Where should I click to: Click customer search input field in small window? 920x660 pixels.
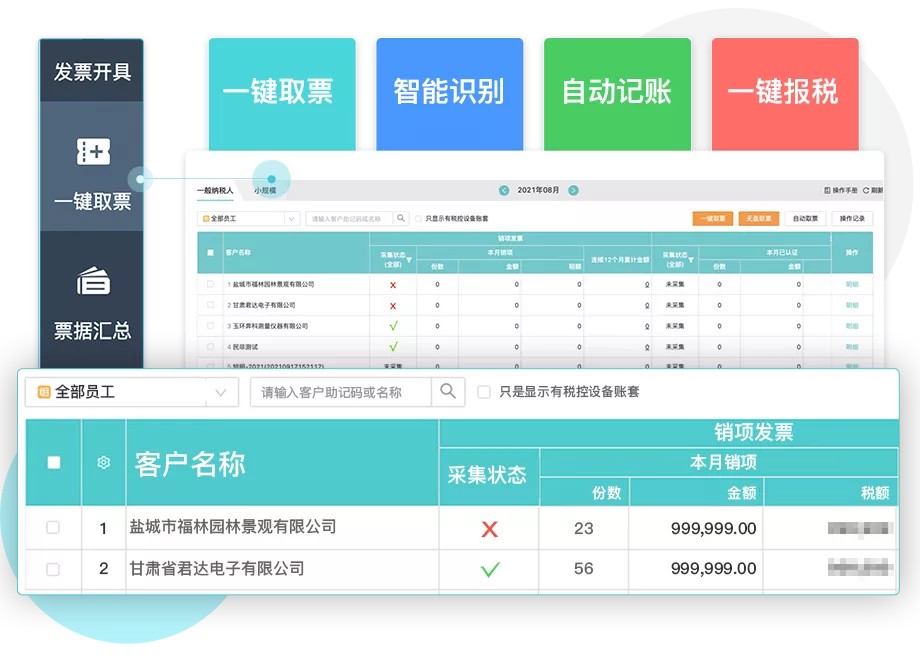pyautogui.click(x=350, y=218)
